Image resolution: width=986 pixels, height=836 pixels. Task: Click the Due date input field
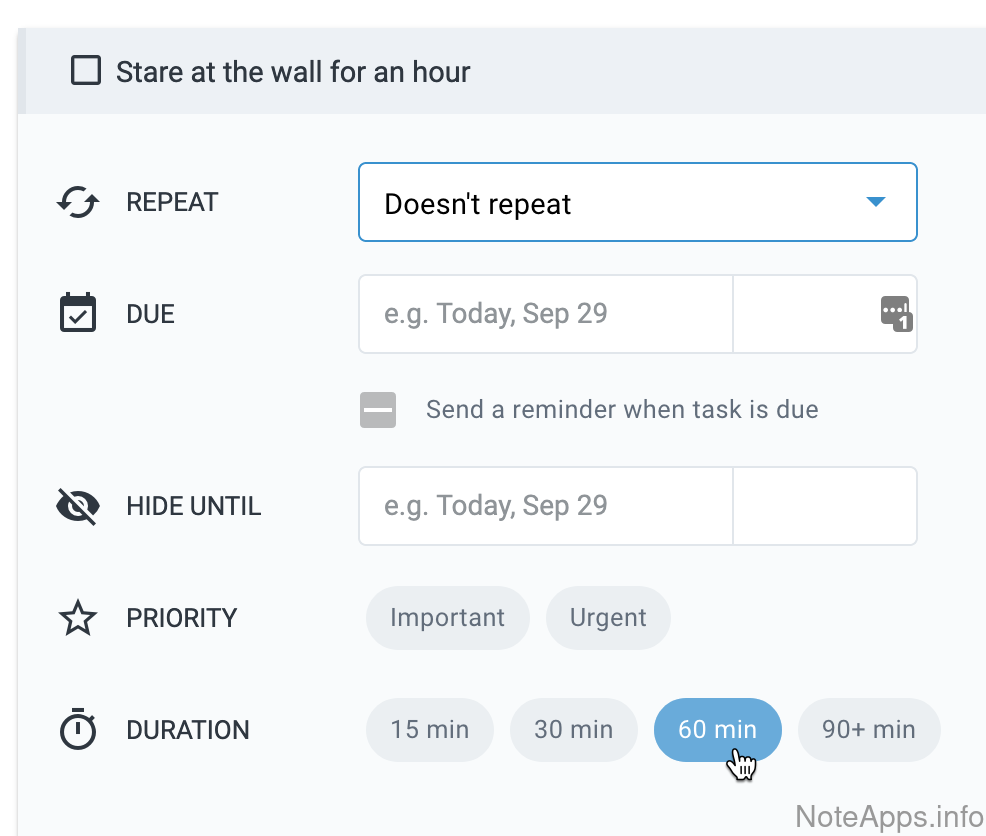(545, 314)
